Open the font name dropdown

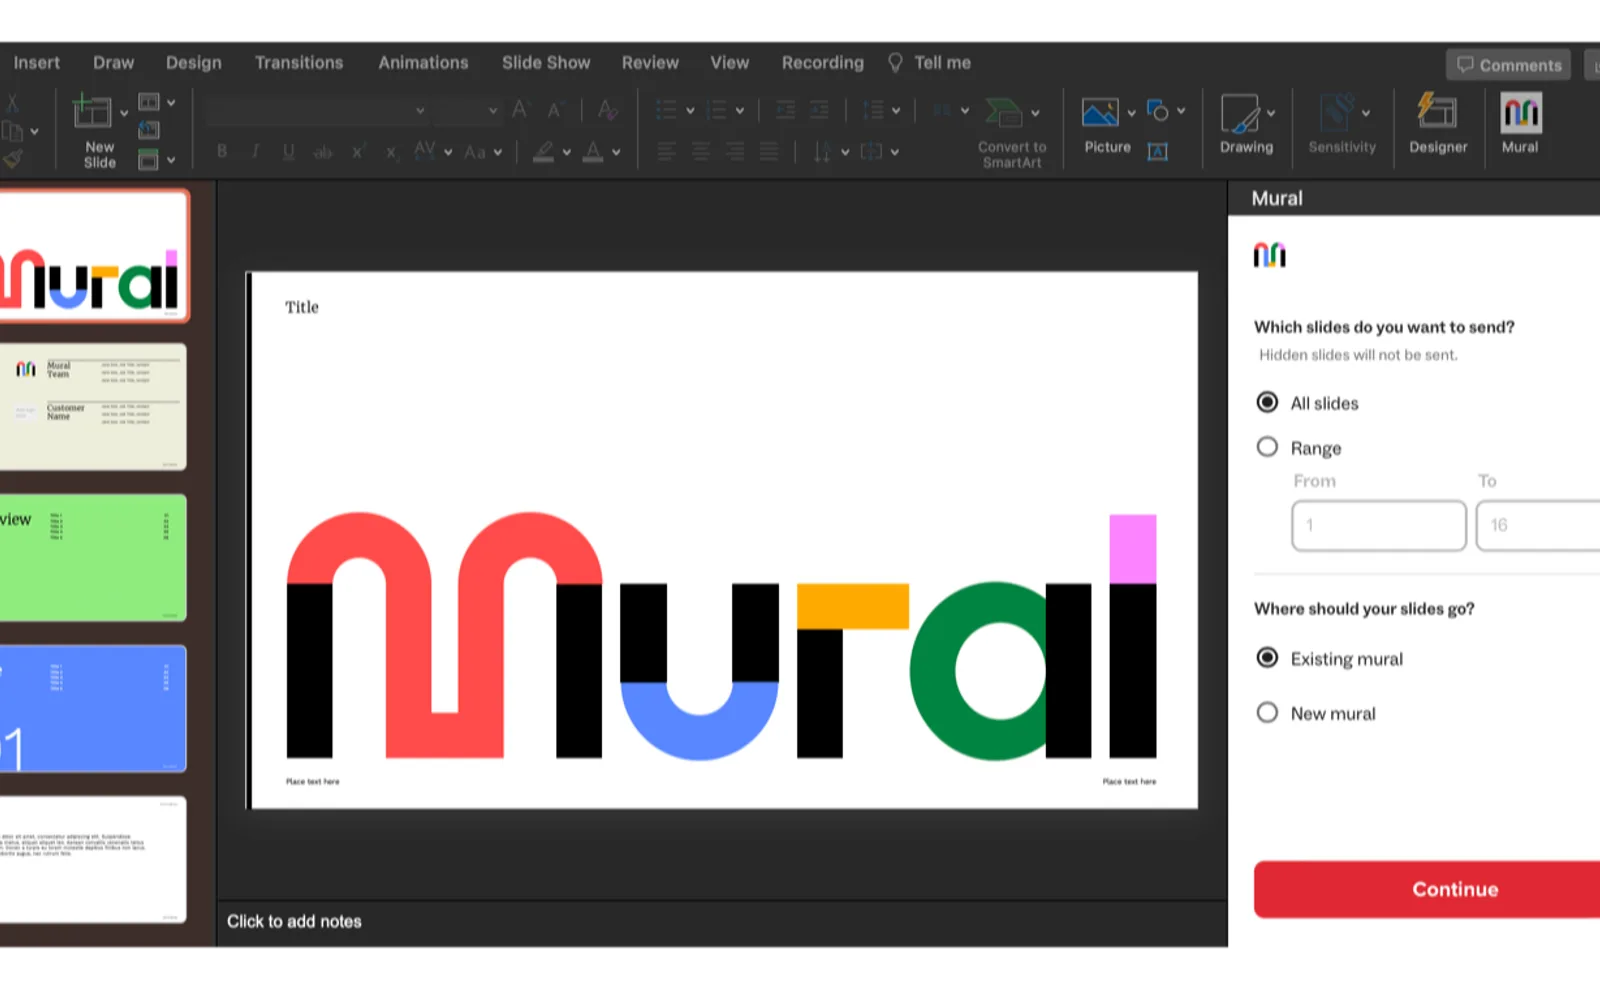pos(420,110)
